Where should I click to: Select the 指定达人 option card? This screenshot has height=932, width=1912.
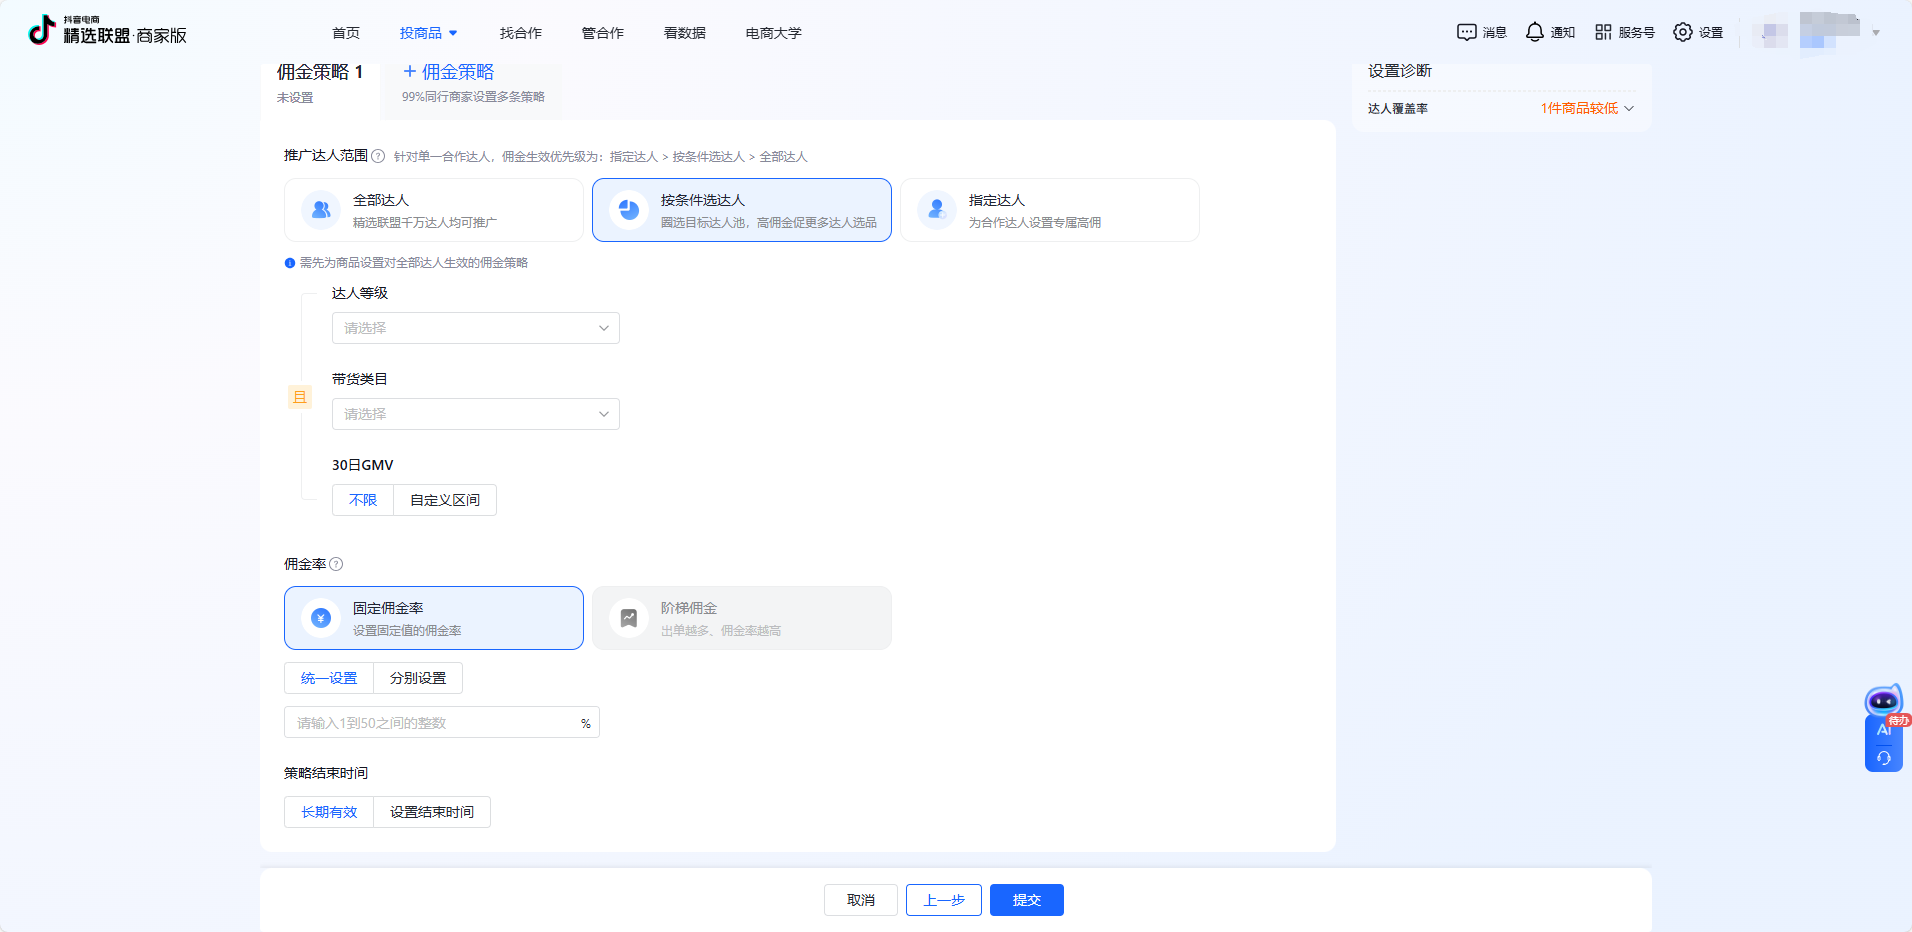[x=1049, y=210]
